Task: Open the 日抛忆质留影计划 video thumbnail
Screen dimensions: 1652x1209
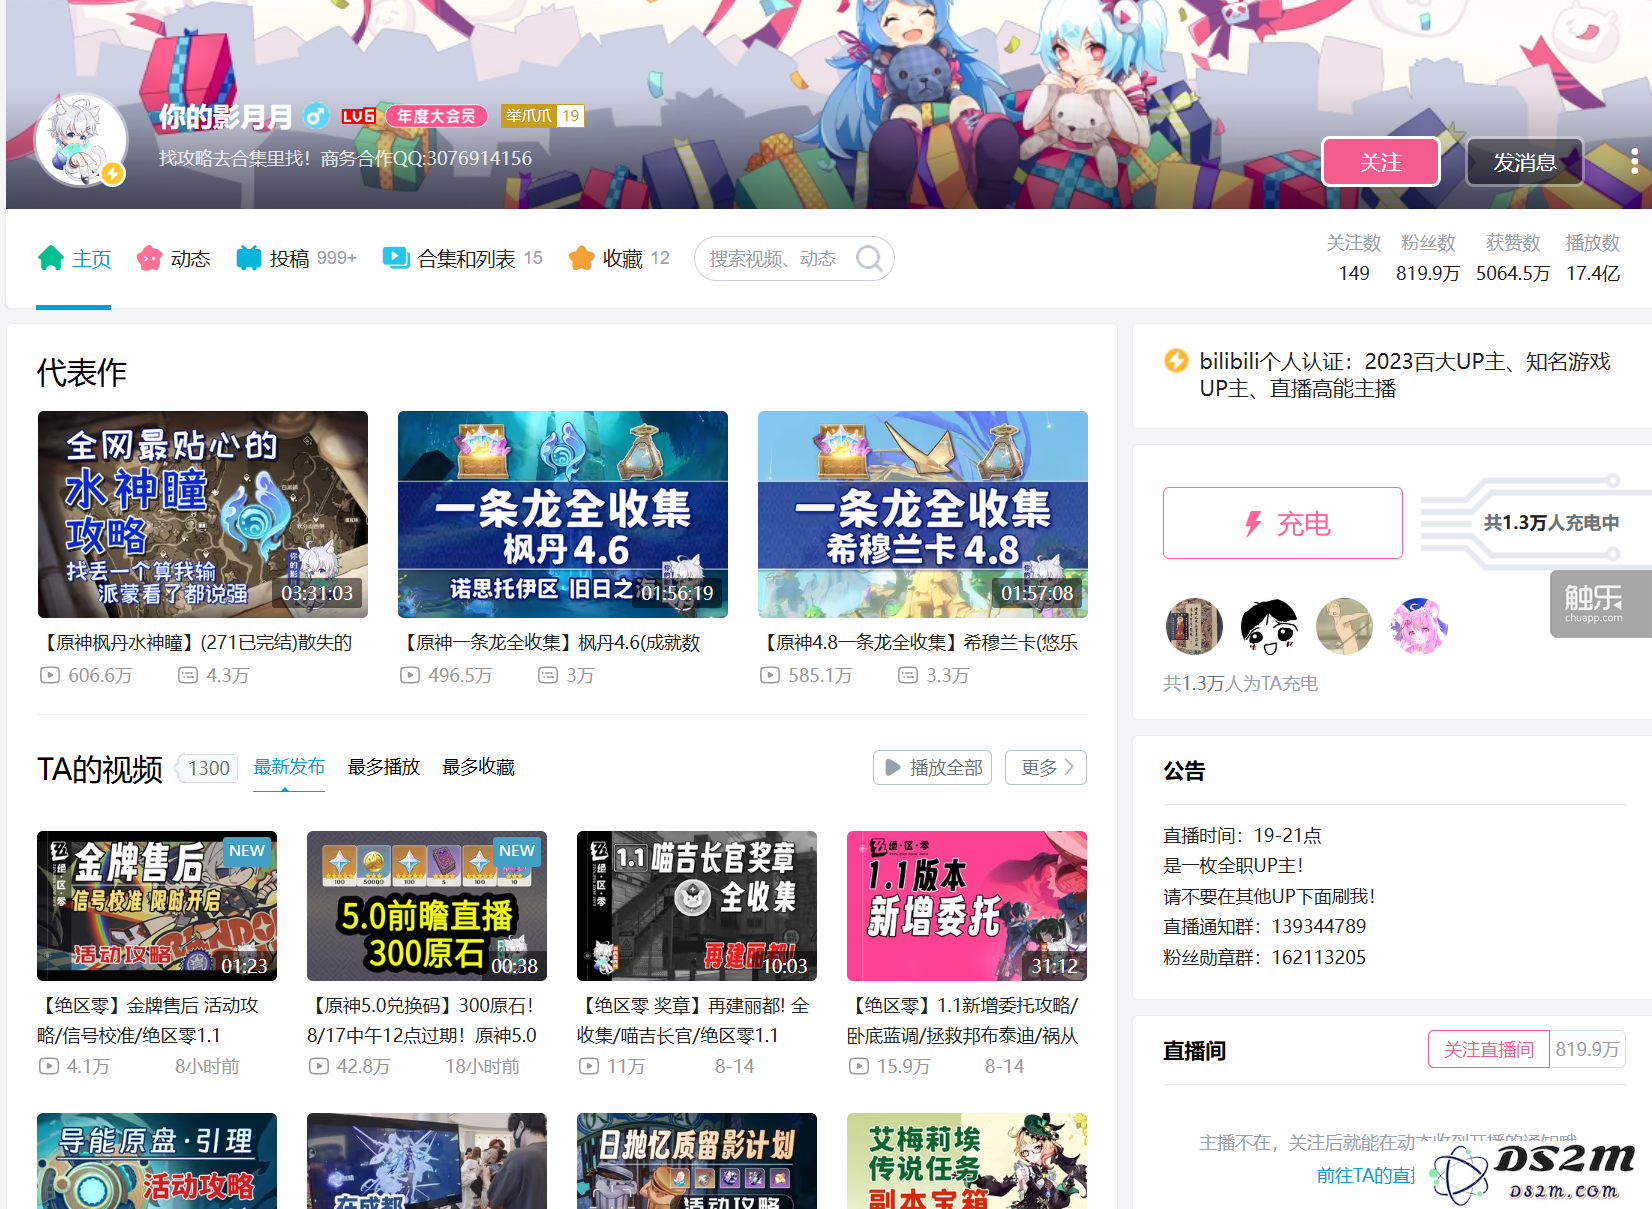Action: tap(697, 1161)
